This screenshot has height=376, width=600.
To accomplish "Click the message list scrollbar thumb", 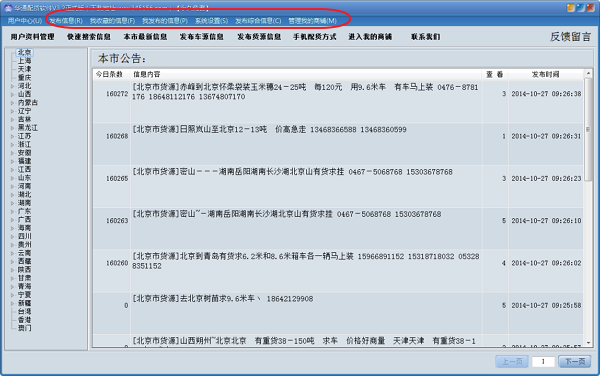I will pos(588,129).
